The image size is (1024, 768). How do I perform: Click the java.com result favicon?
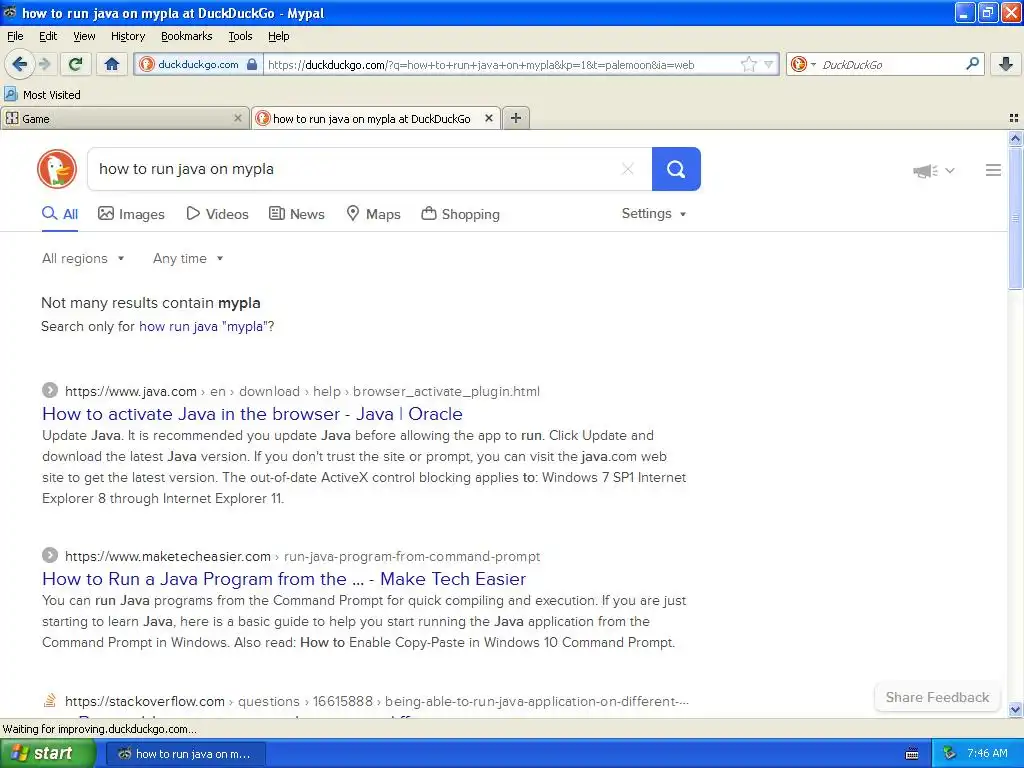tap(50, 391)
